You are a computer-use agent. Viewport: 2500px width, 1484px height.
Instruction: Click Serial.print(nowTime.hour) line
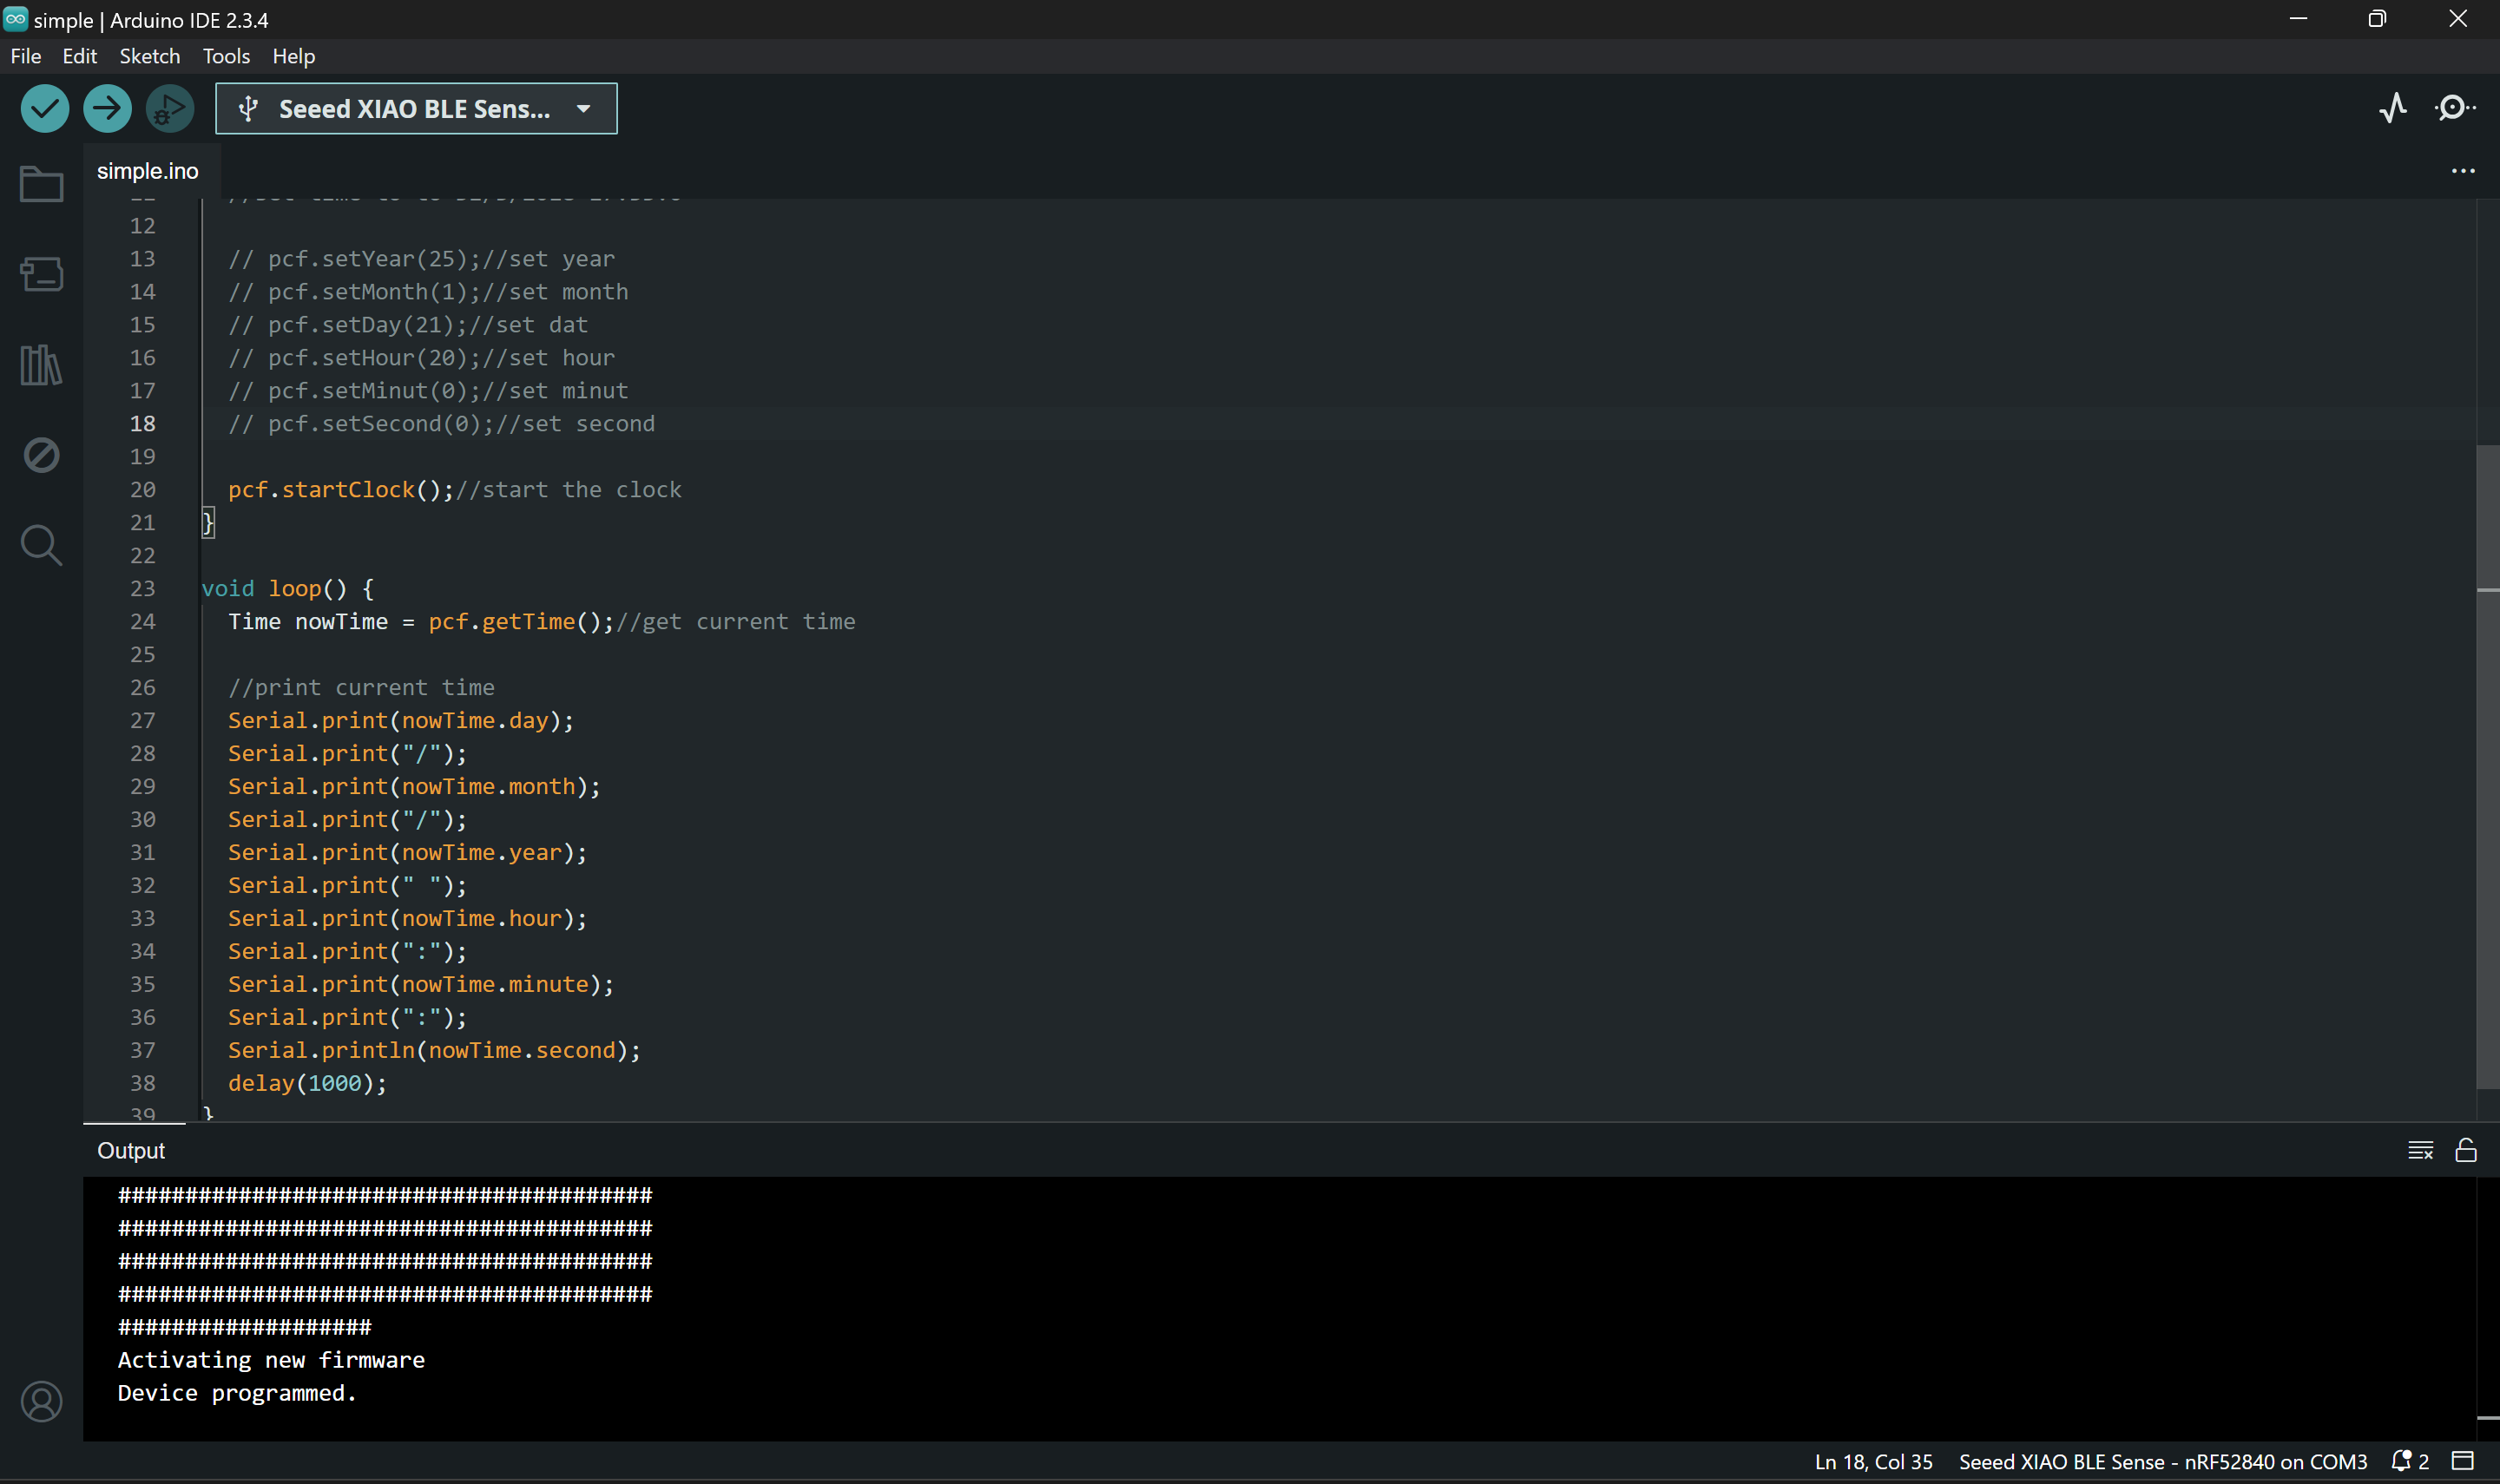click(408, 918)
